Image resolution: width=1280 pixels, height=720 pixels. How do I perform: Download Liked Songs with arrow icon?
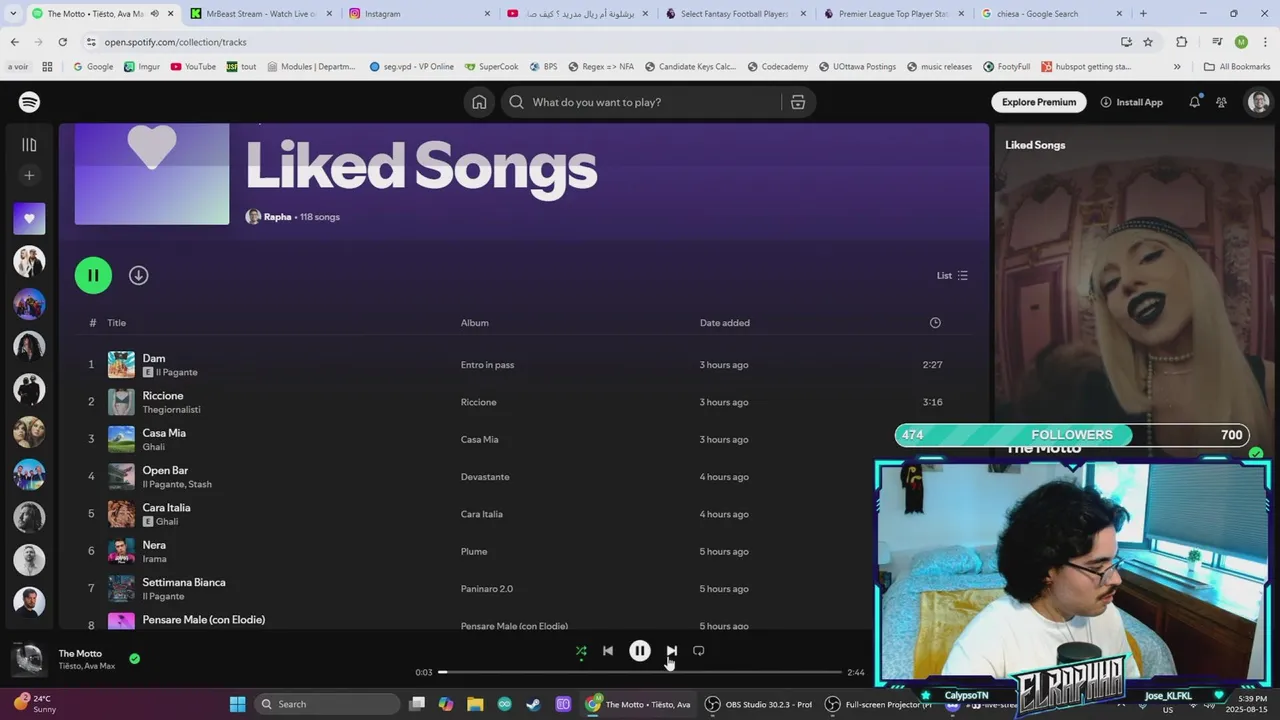click(139, 275)
